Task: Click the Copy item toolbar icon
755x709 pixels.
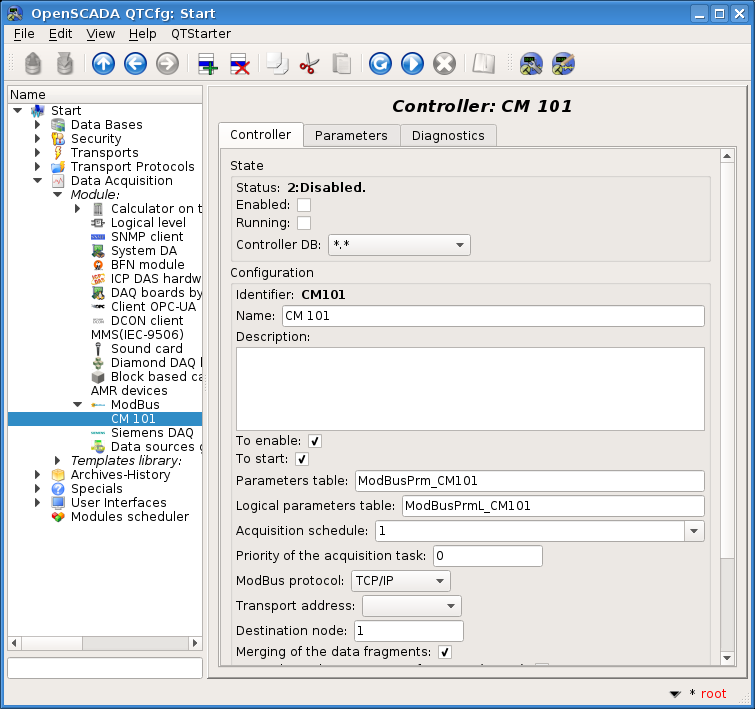Action: [277, 64]
